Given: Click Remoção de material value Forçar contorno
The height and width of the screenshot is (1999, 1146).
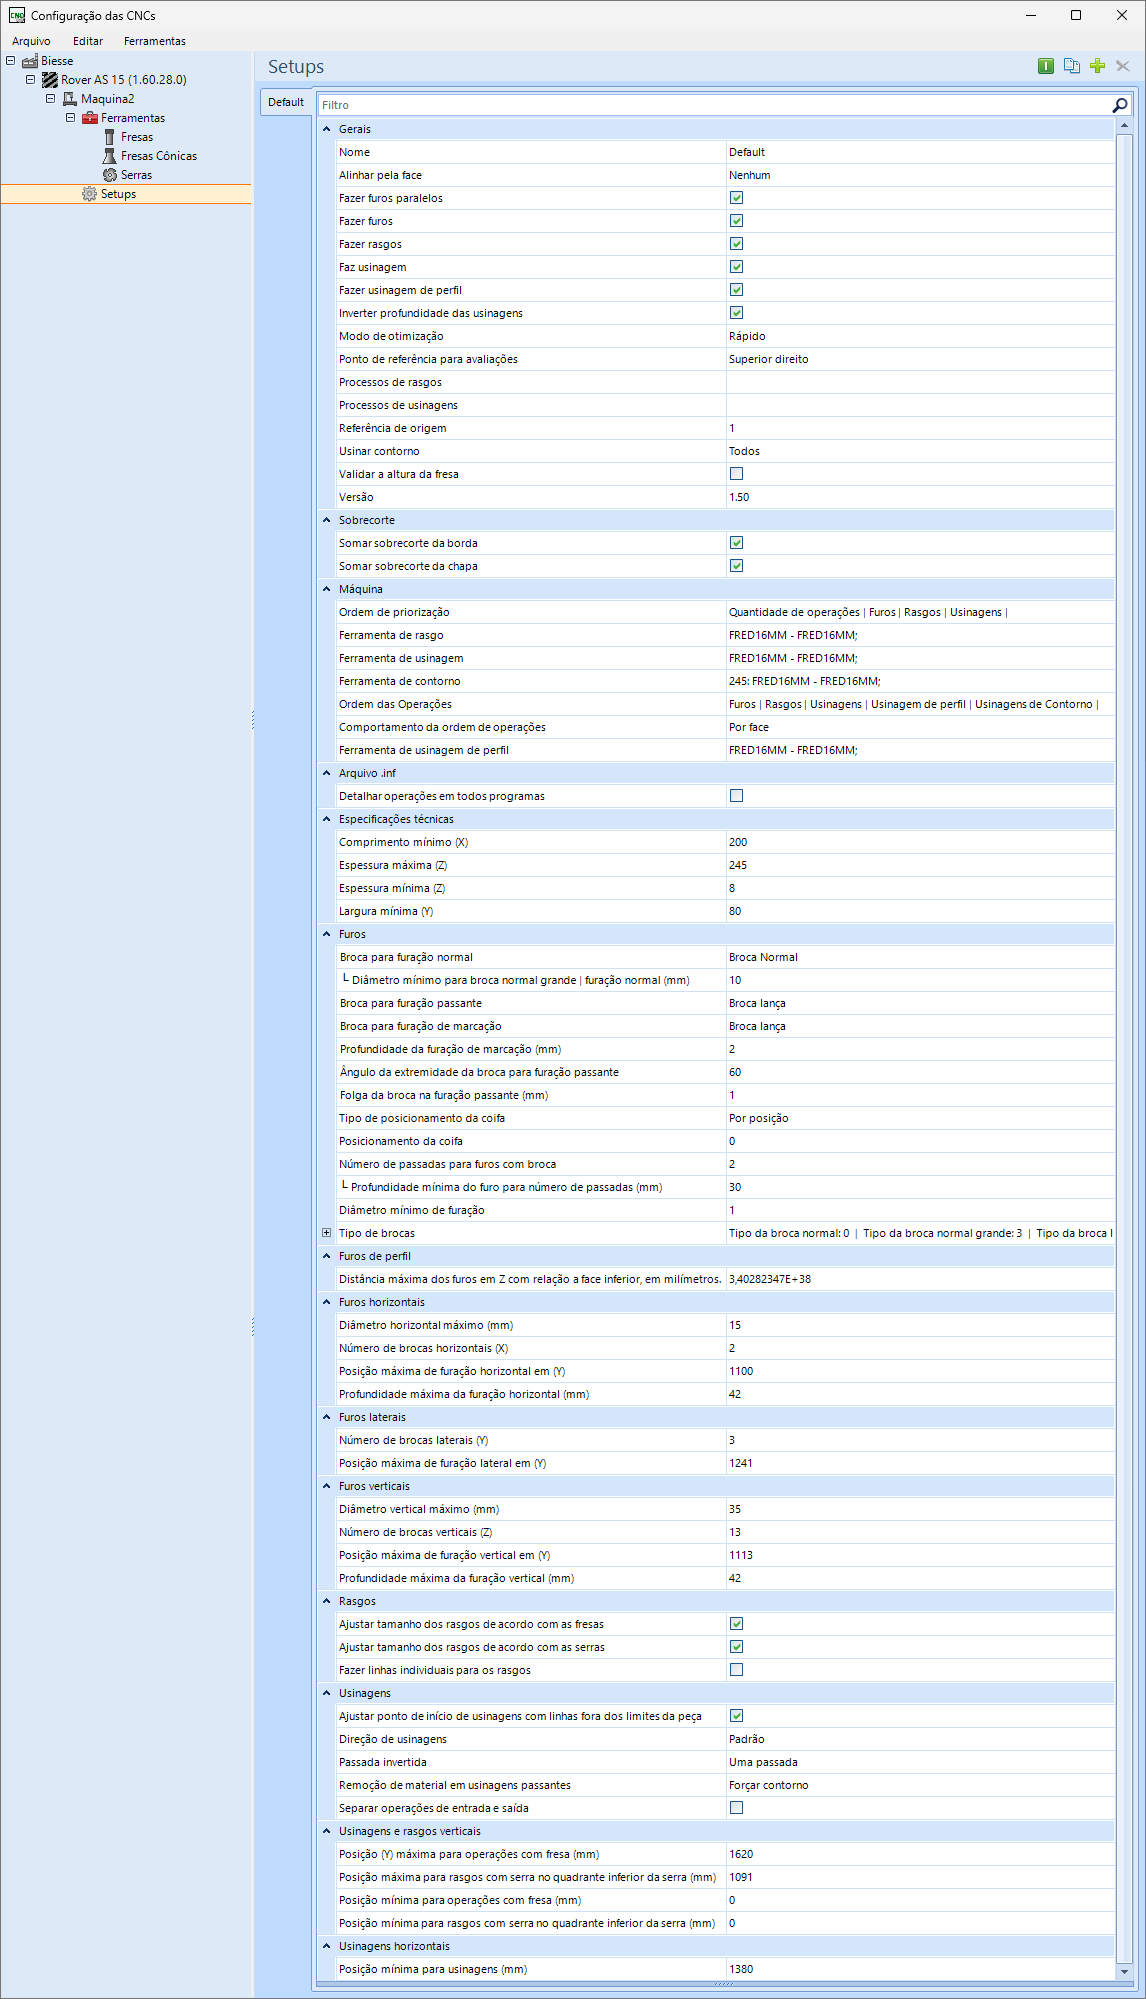Looking at the screenshot, I should (769, 1785).
